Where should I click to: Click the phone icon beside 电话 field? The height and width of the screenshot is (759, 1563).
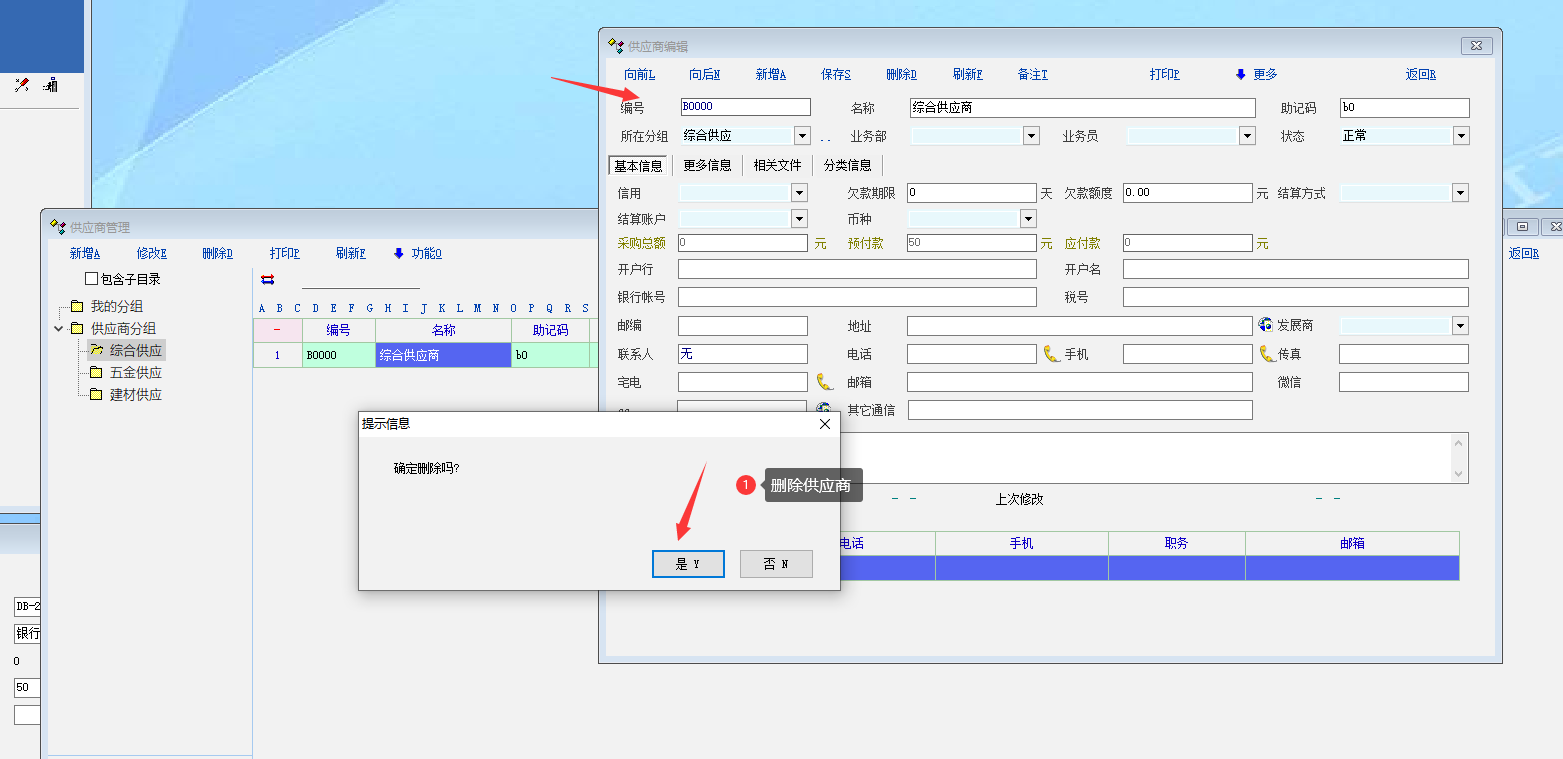(1051, 354)
